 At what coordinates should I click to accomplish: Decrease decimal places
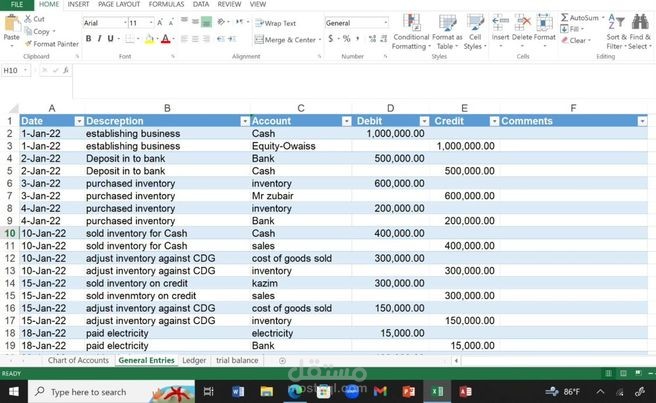pyautogui.click(x=384, y=39)
